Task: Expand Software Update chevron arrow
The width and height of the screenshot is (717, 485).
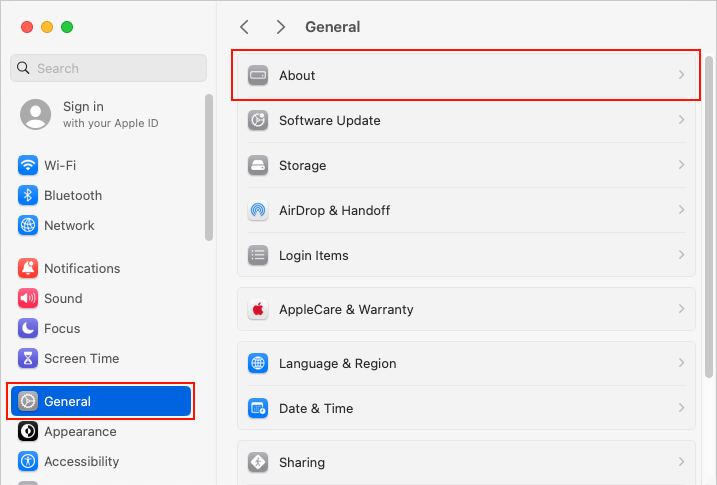Action: pos(681,120)
